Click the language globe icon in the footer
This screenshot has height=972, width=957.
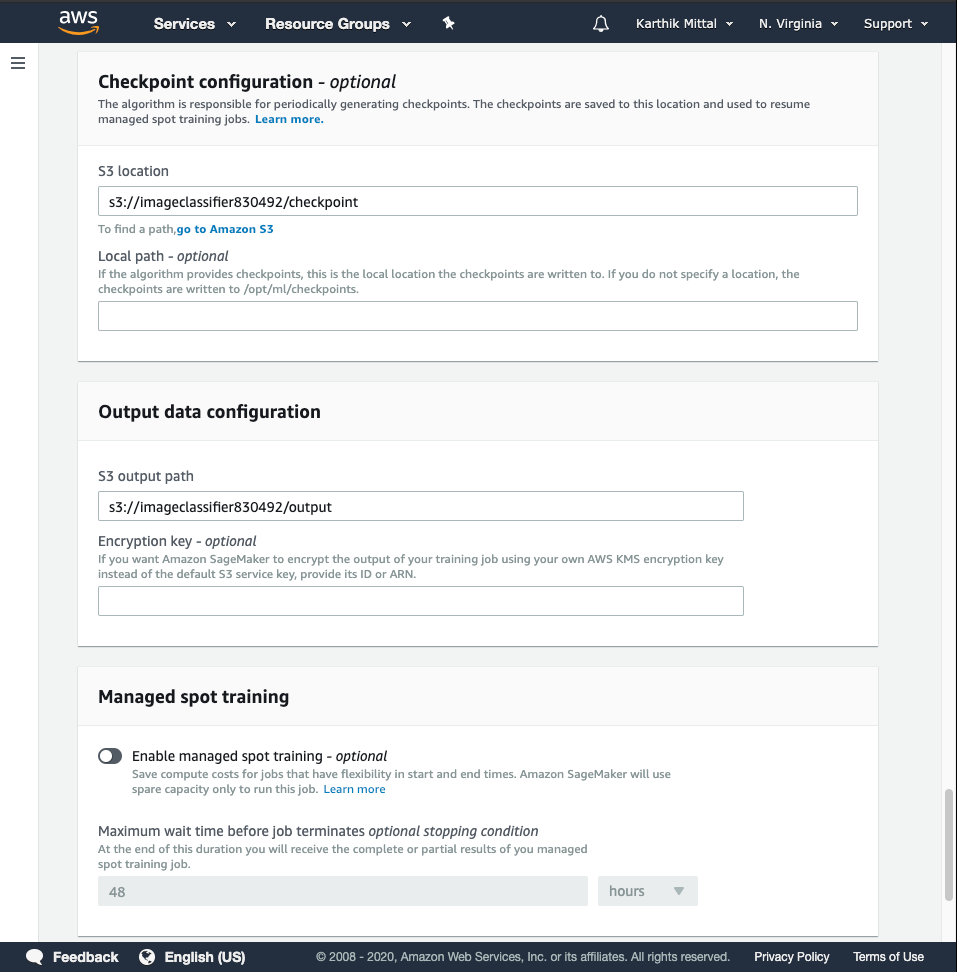148,956
